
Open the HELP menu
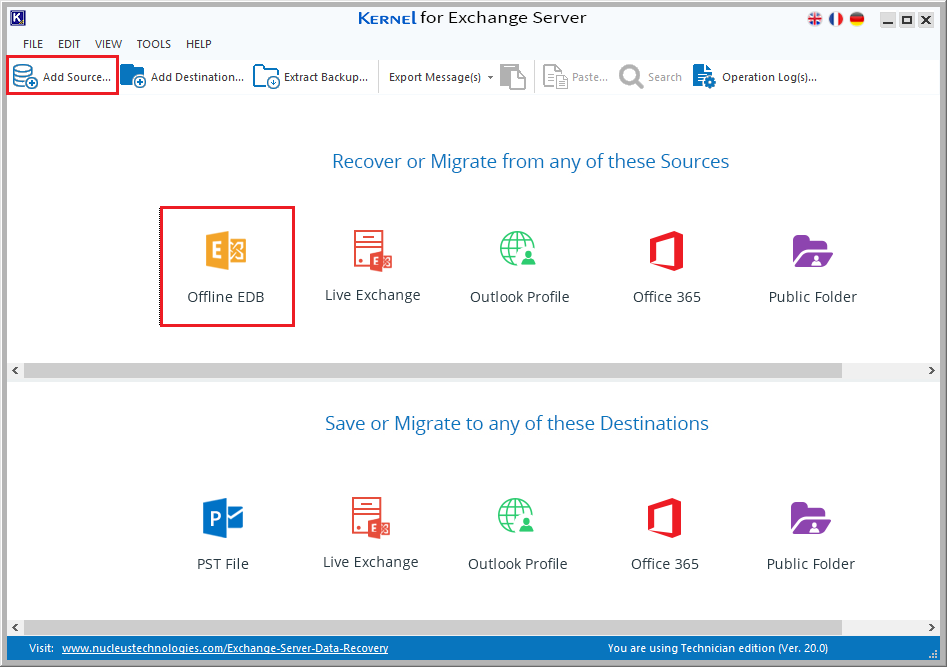point(199,44)
